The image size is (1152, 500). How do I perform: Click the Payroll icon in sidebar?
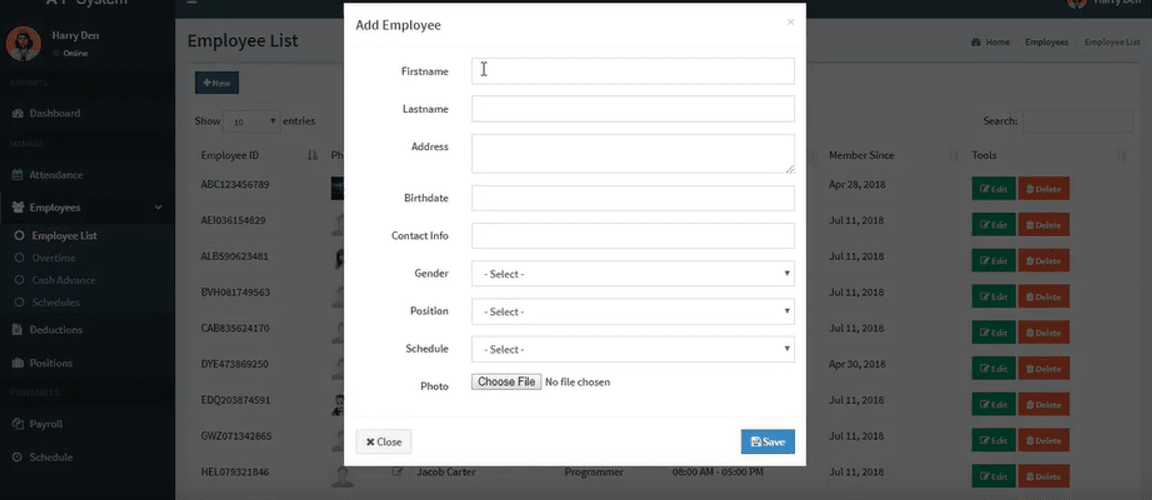18,424
